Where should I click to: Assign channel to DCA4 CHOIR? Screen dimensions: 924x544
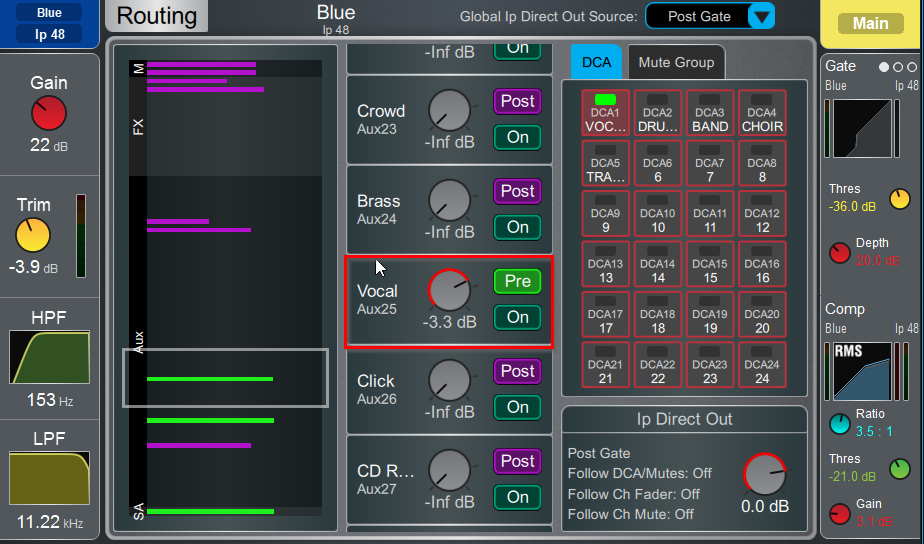pos(763,113)
